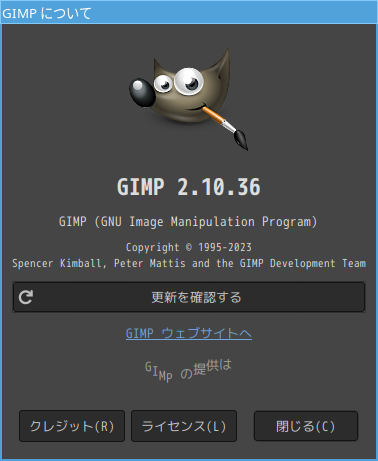Click the refresh arrow icon in update button

[x=26, y=297]
